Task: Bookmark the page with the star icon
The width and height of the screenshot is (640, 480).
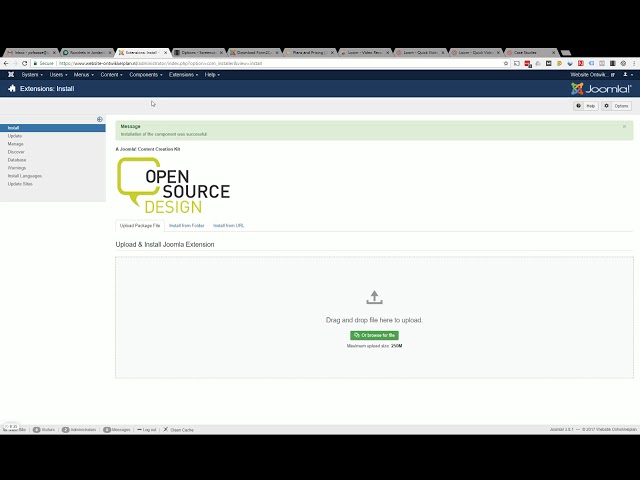Action: tap(506, 63)
